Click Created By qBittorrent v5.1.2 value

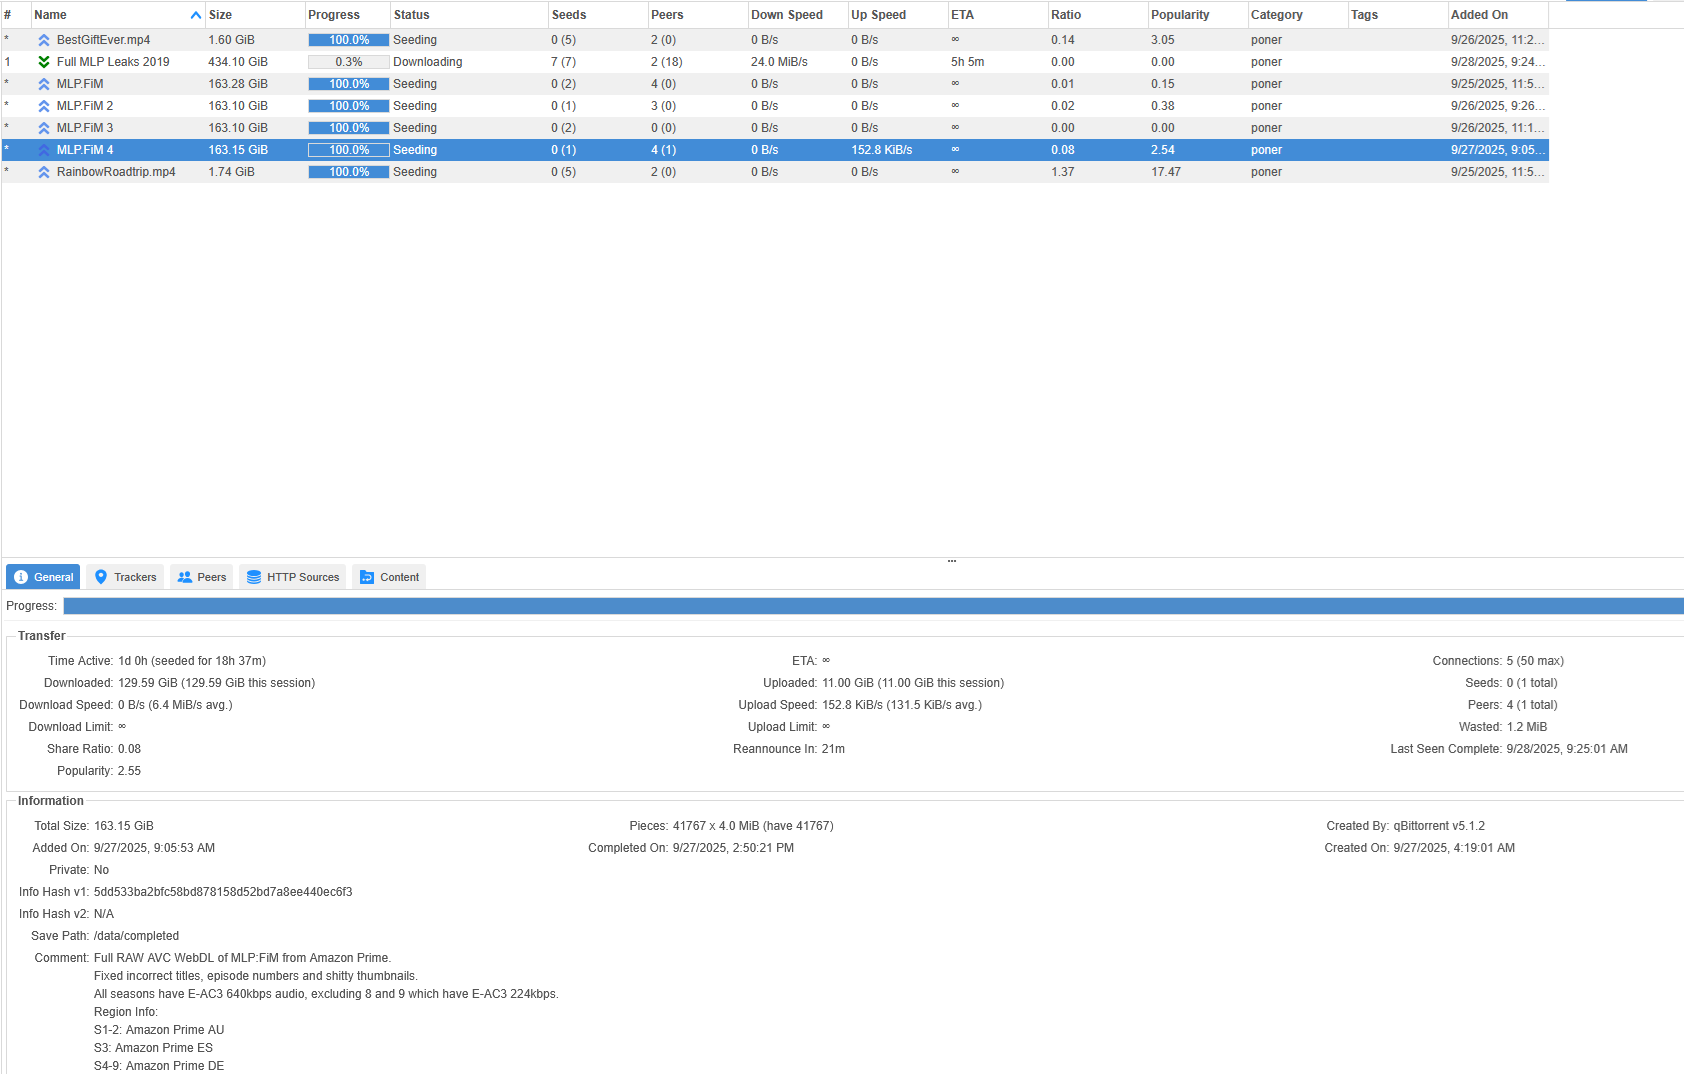click(1439, 826)
